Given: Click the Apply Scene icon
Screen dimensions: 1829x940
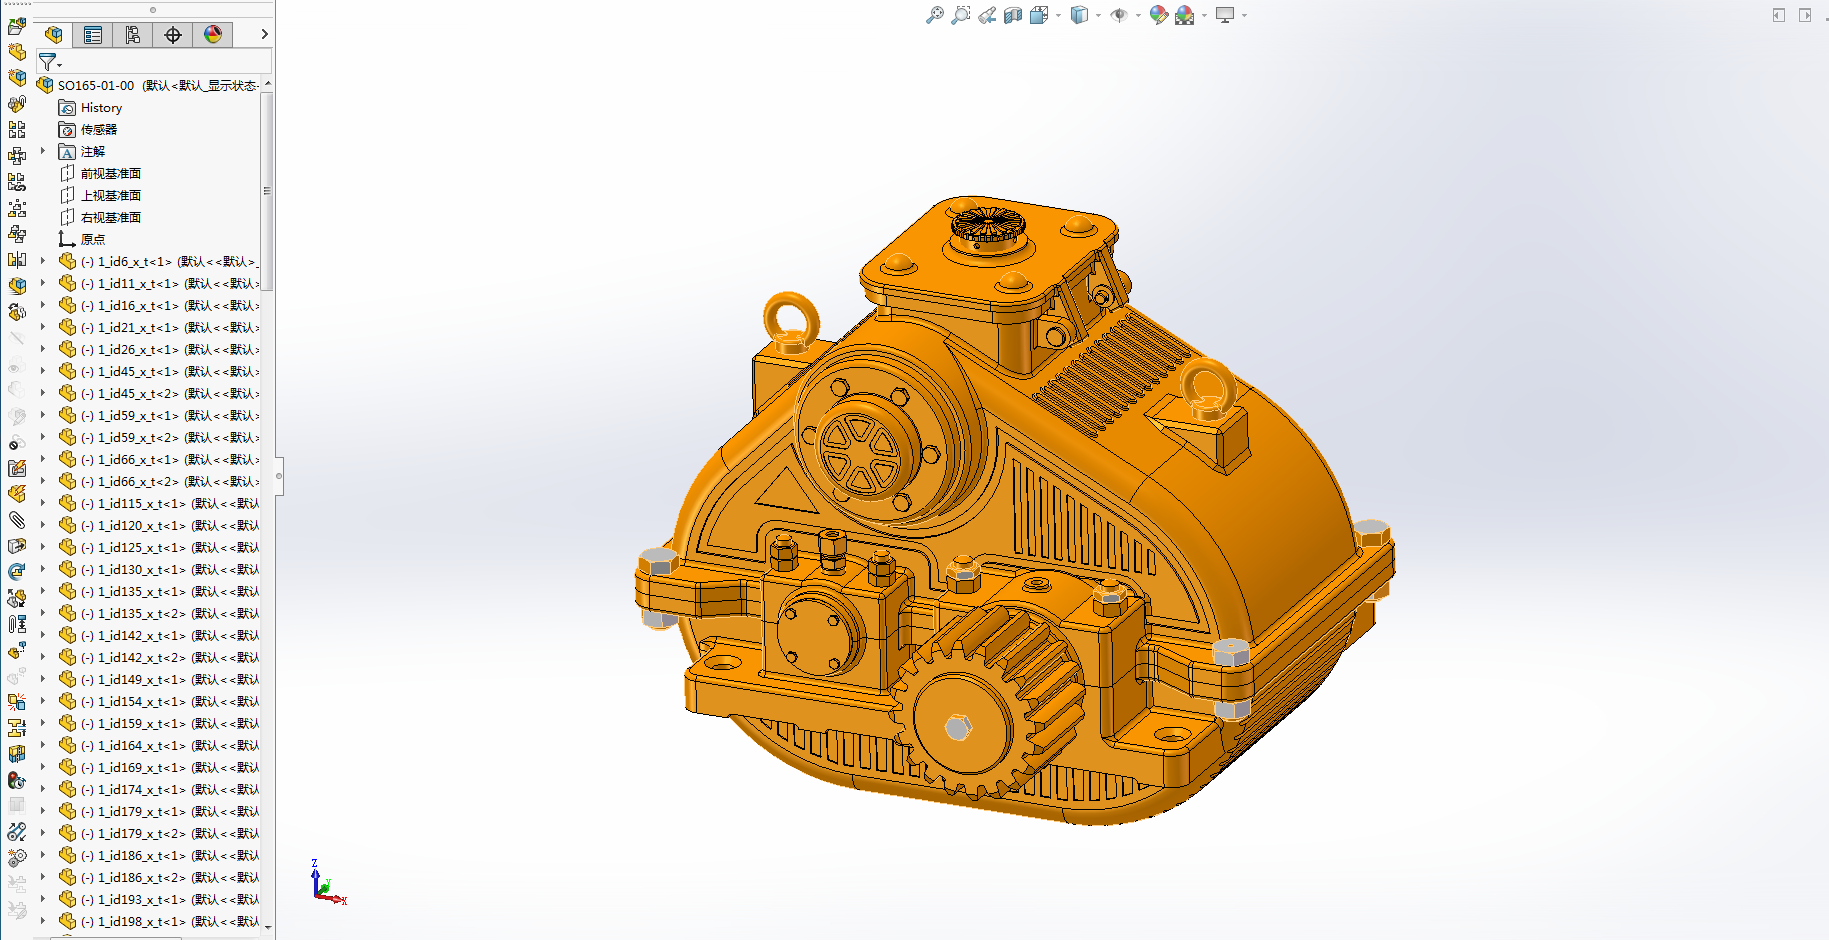Looking at the screenshot, I should tap(1185, 15).
